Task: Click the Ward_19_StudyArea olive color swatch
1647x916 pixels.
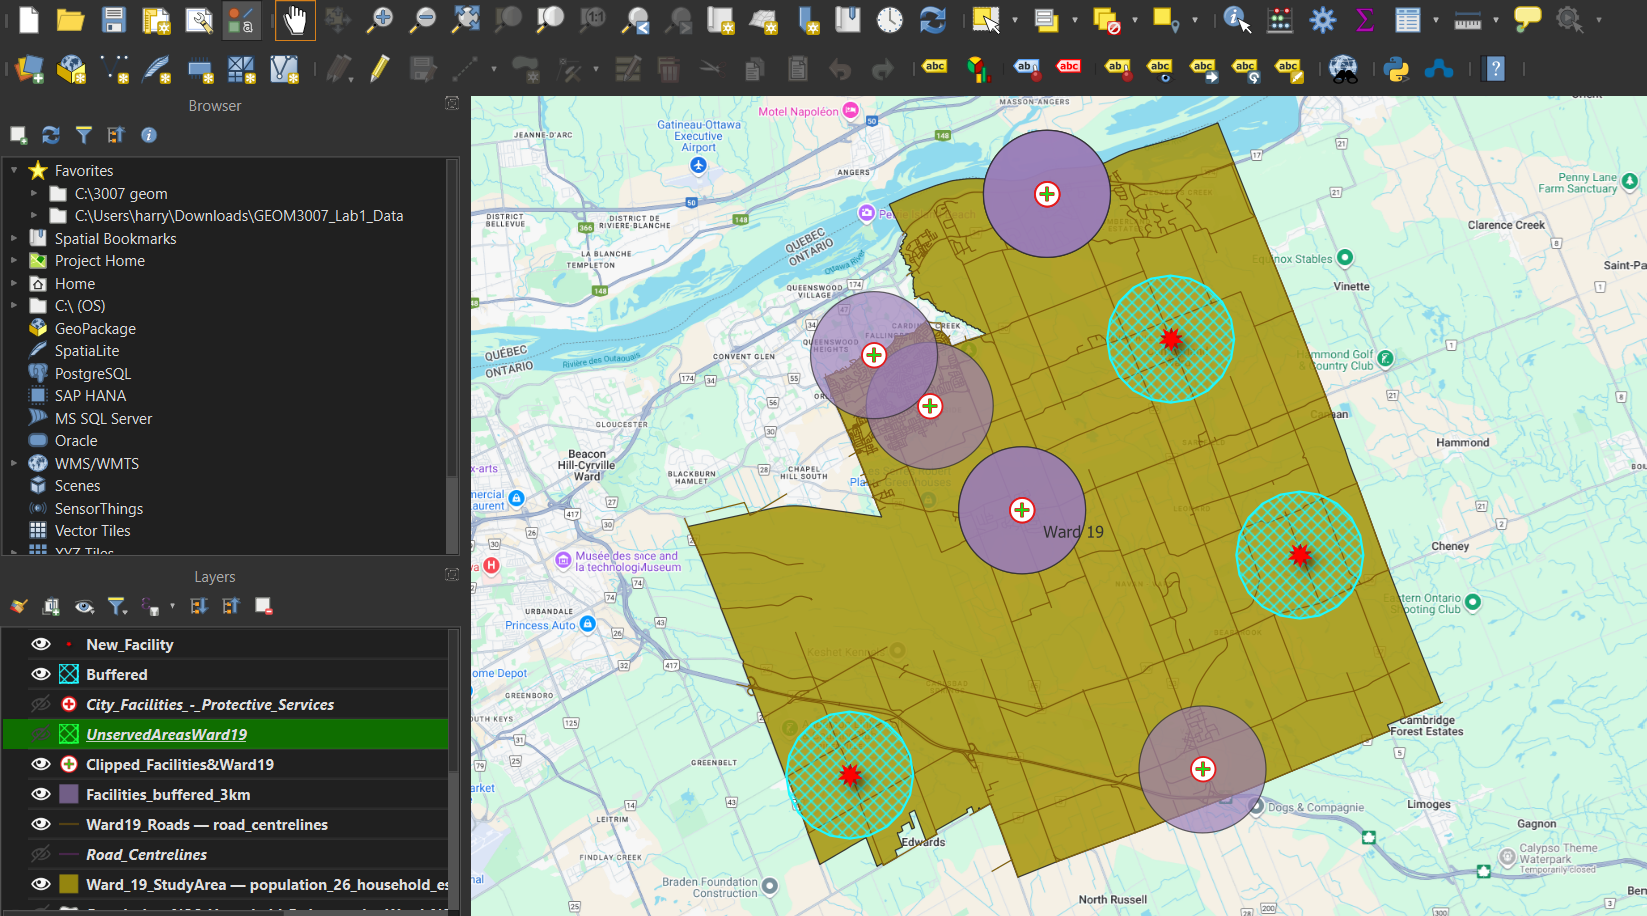Action: pyautogui.click(x=69, y=884)
